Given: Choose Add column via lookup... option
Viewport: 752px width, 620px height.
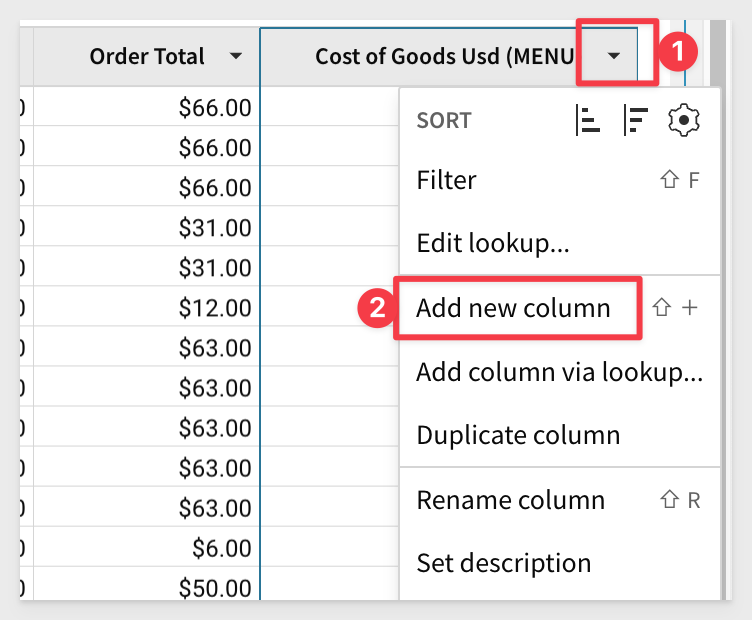Looking at the screenshot, I should (559, 373).
